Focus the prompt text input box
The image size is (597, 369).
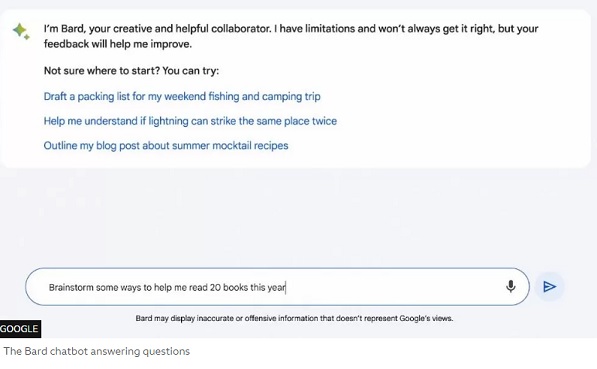[277, 287]
